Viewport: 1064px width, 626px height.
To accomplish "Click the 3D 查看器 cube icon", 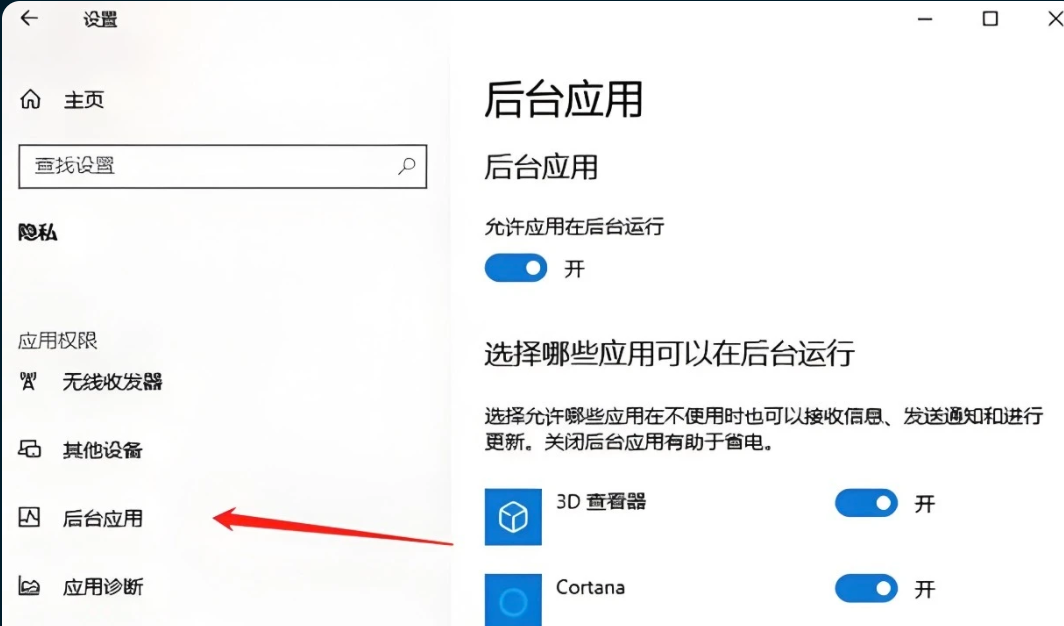I will [x=513, y=517].
